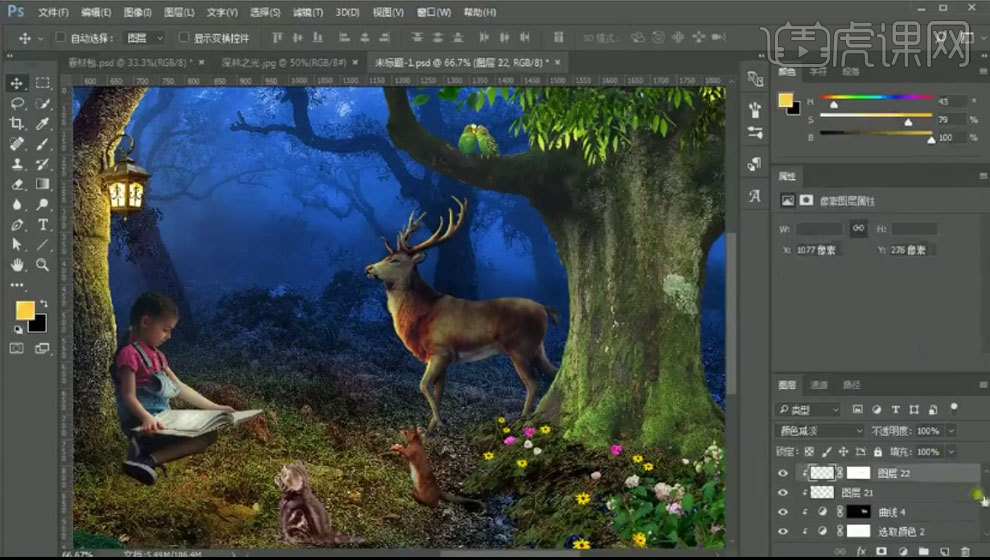This screenshot has width=990, height=560.
Task: Select the Healing Brush tool
Action: pos(17,143)
